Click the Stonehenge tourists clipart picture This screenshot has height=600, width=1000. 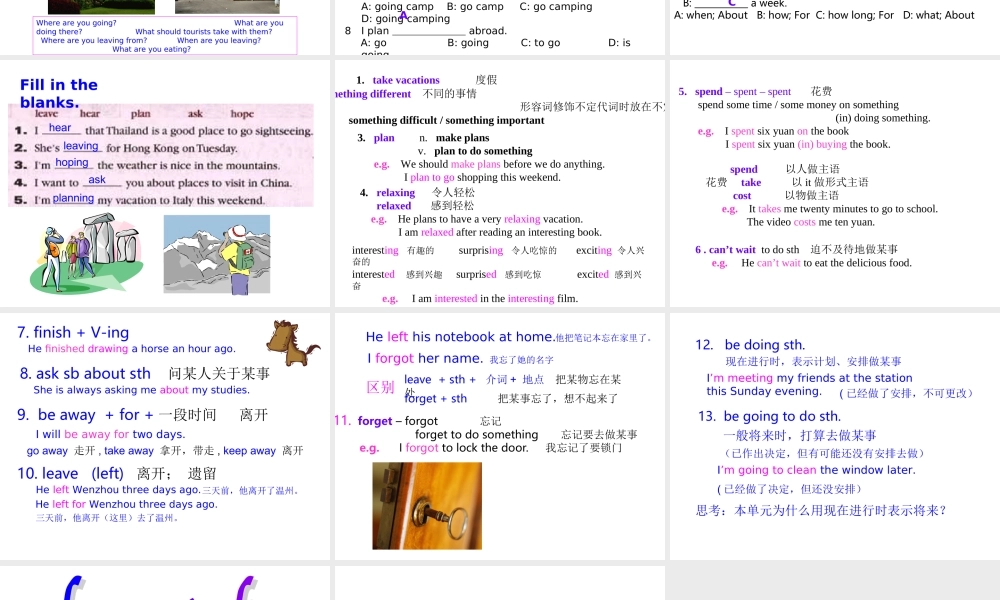point(85,254)
